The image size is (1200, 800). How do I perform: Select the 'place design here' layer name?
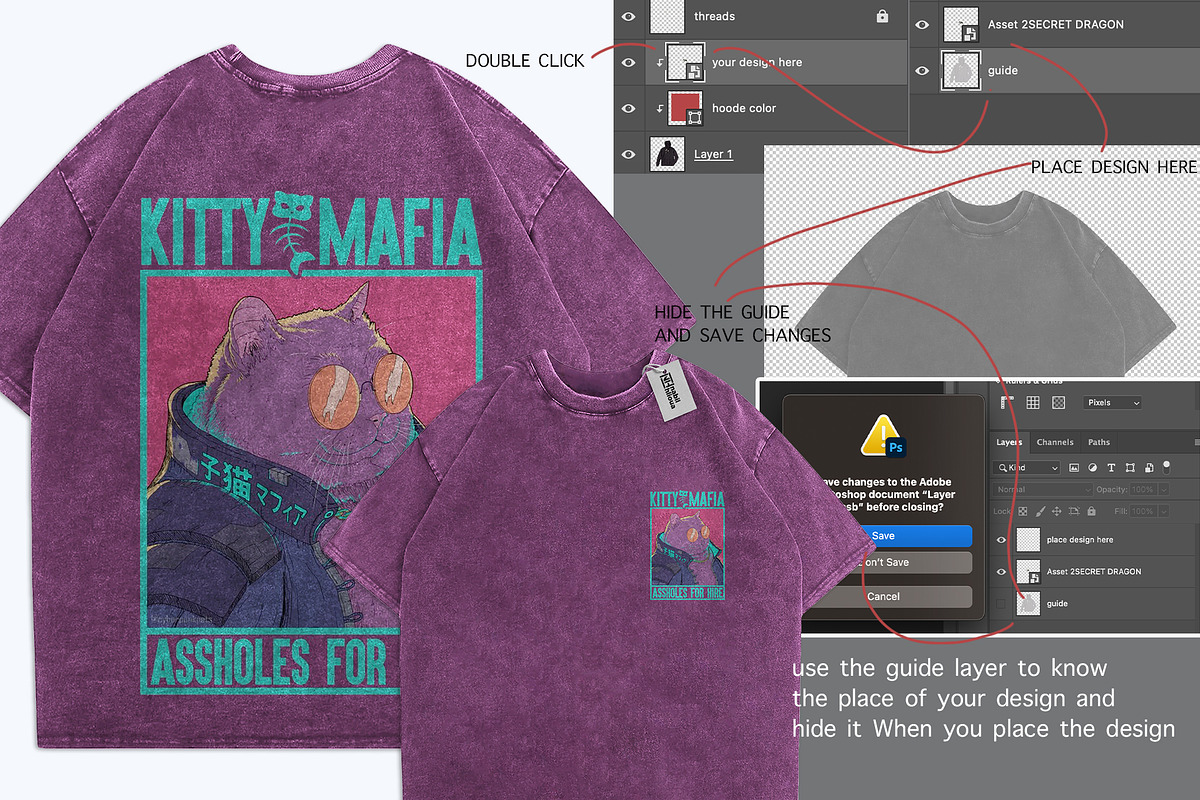[1080, 540]
